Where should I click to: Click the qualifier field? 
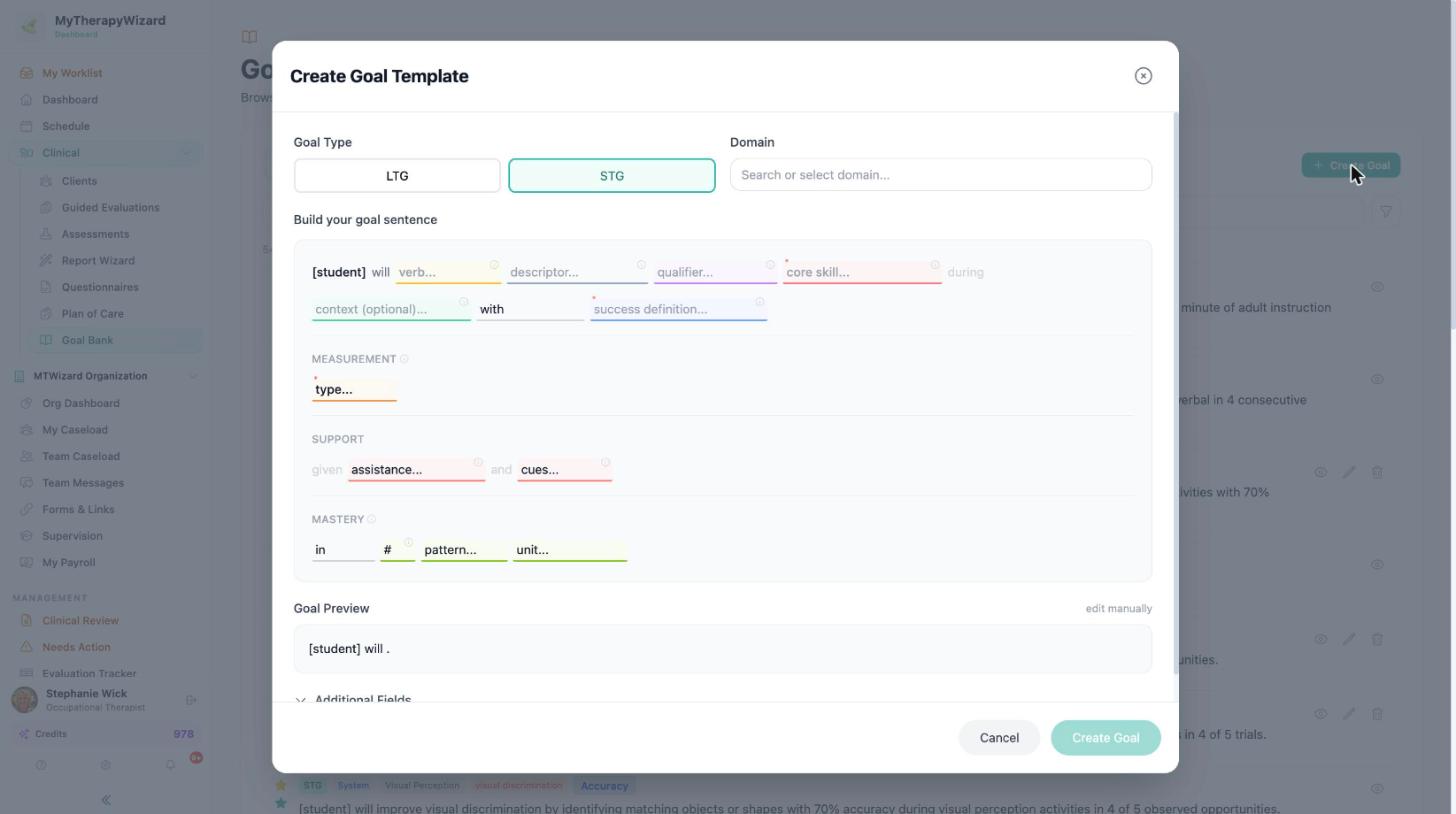pyautogui.click(x=715, y=272)
